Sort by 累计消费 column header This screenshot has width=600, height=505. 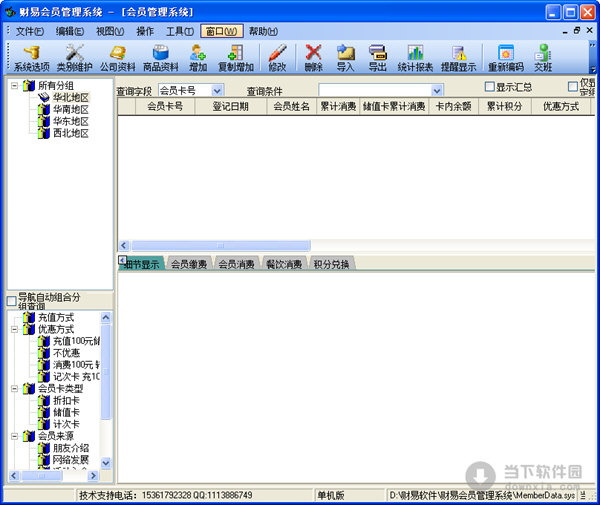[338, 106]
